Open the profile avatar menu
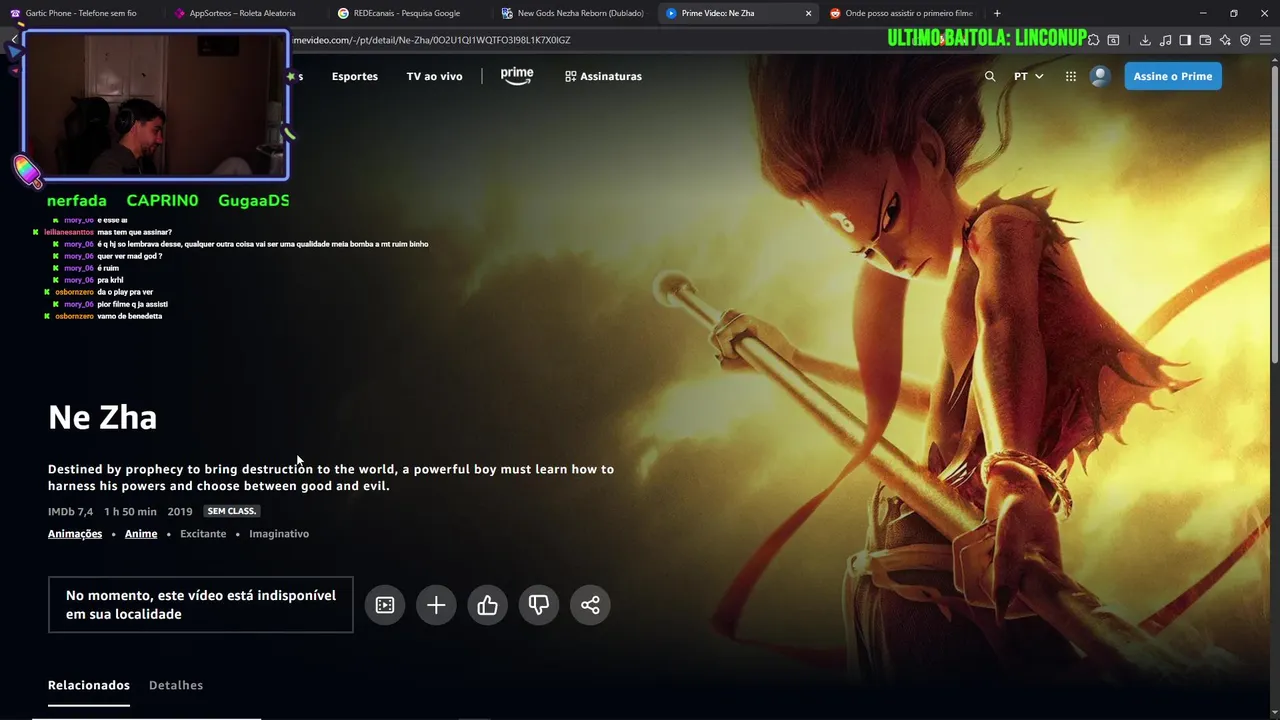The height and width of the screenshot is (720, 1280). point(1100,76)
